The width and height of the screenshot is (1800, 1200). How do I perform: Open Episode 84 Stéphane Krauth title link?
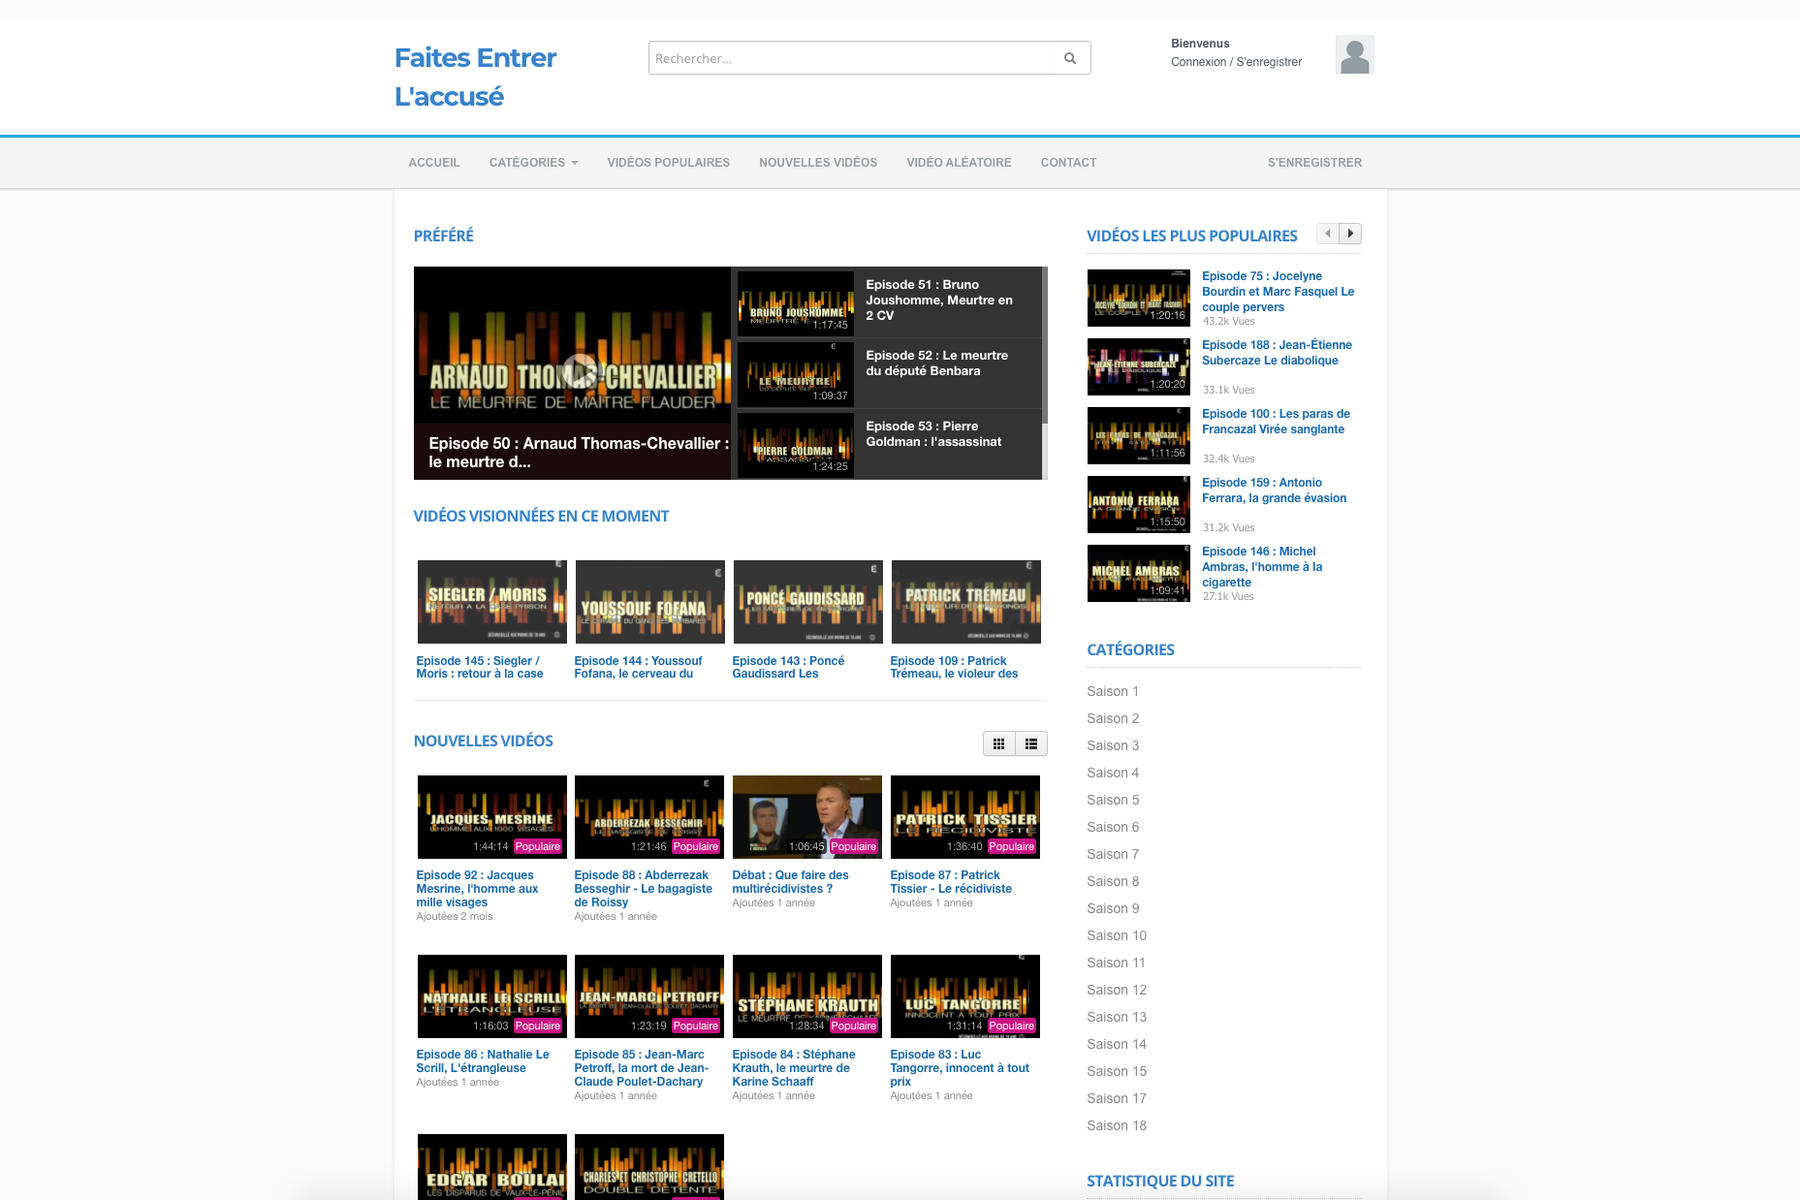[x=794, y=1068]
